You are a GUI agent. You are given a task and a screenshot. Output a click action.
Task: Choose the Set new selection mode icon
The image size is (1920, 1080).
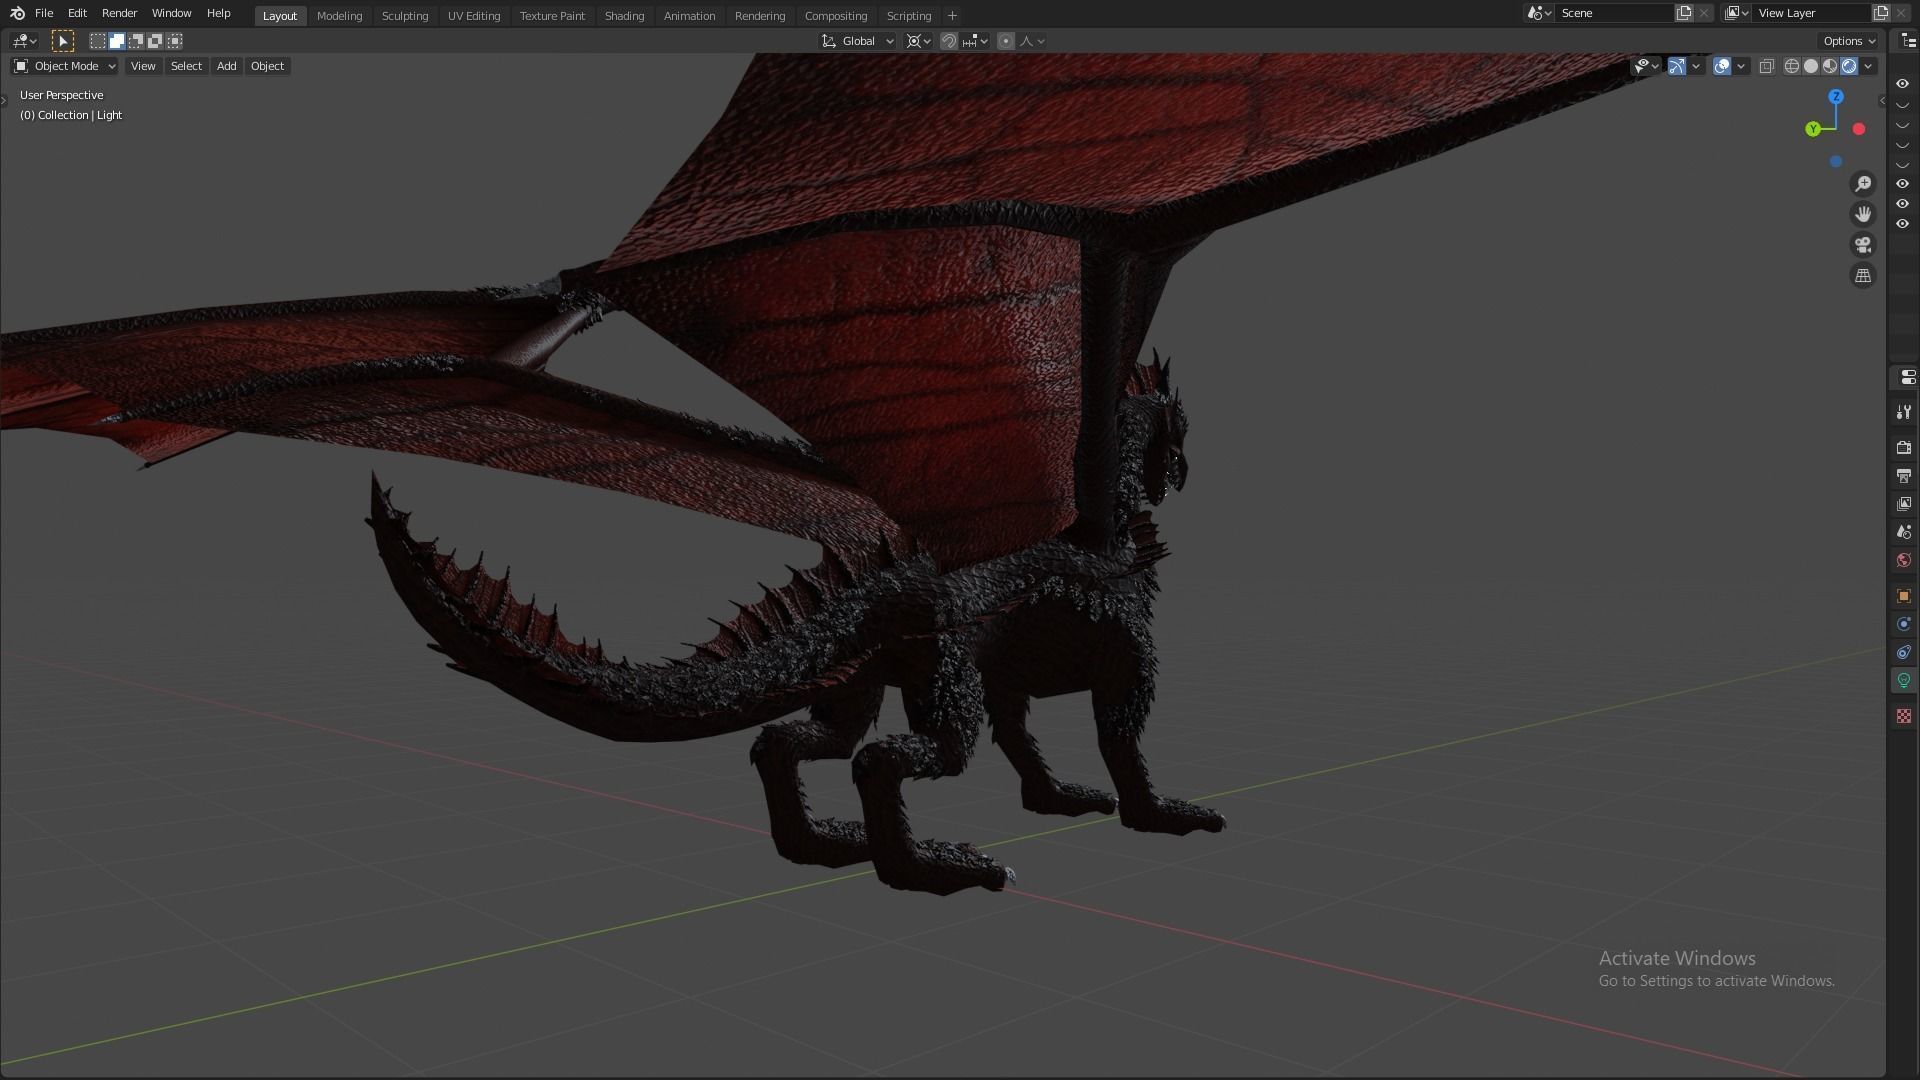pyautogui.click(x=98, y=41)
